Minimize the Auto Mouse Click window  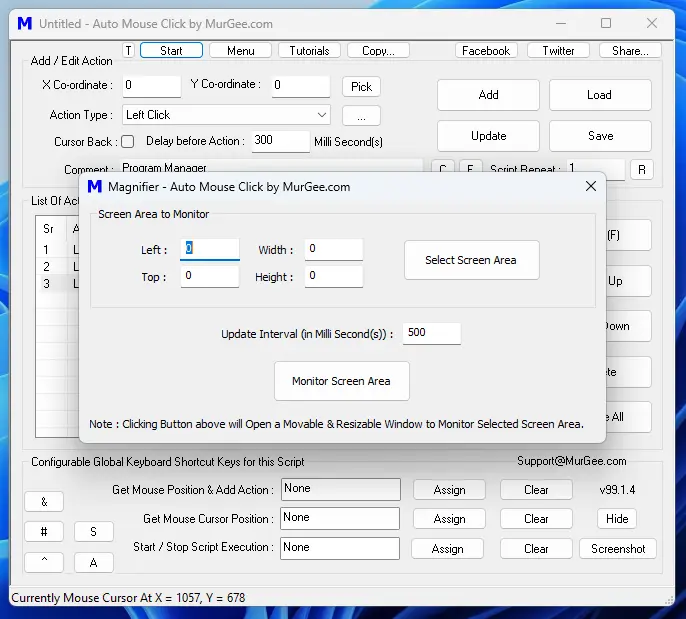[561, 23]
